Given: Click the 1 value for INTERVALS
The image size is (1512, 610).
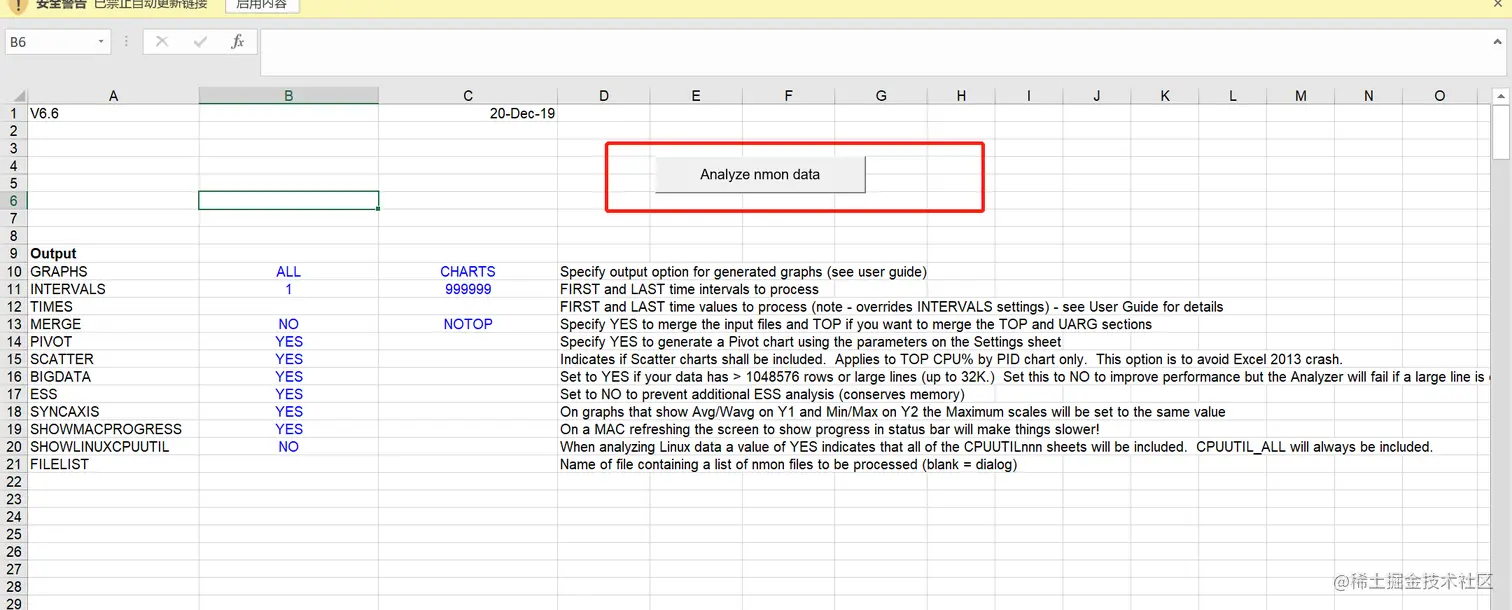Looking at the screenshot, I should click(289, 289).
